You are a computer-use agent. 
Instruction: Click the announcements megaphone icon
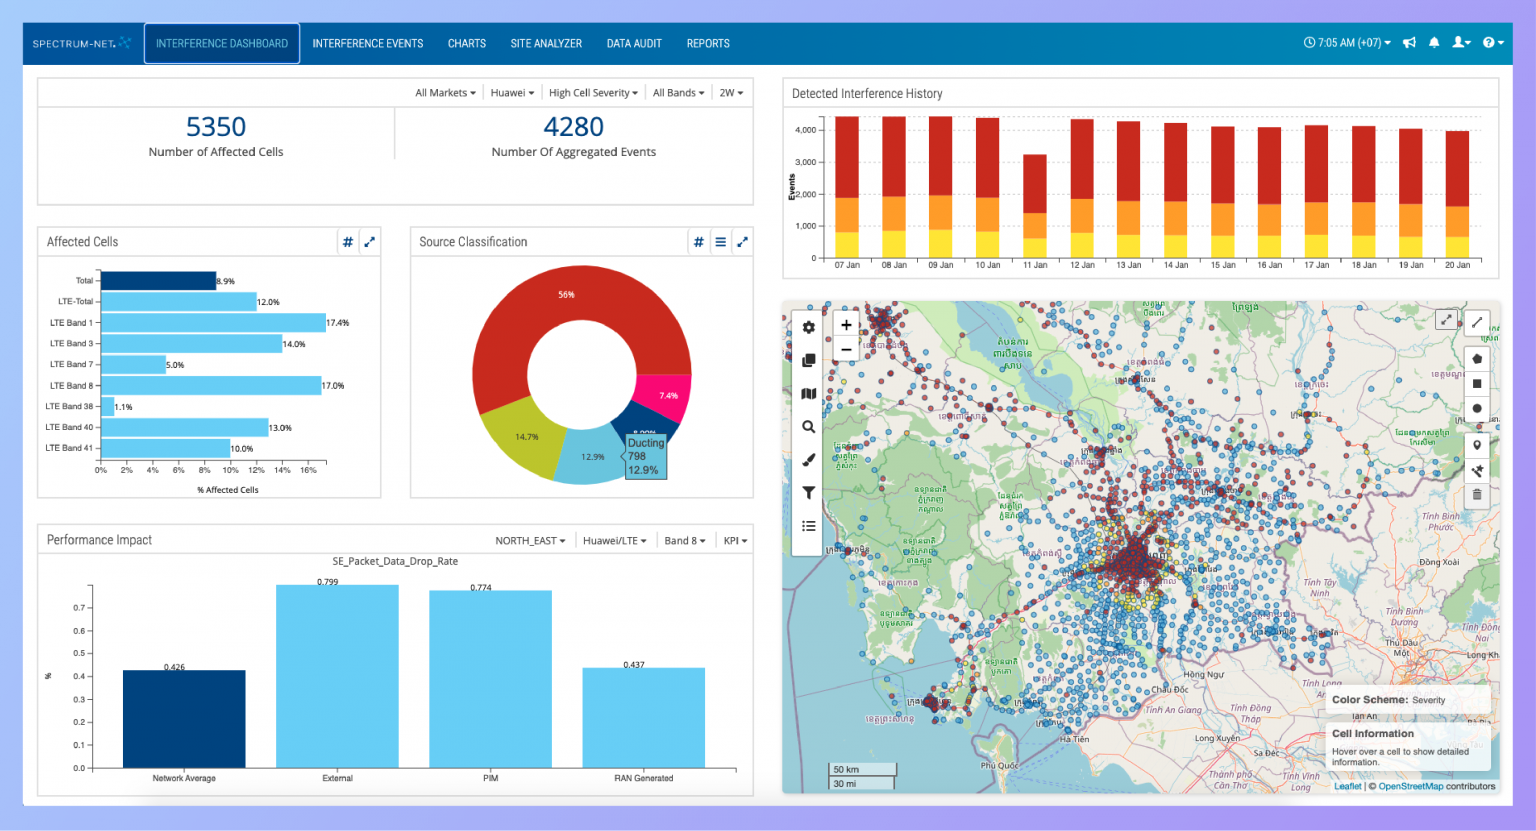click(1409, 43)
